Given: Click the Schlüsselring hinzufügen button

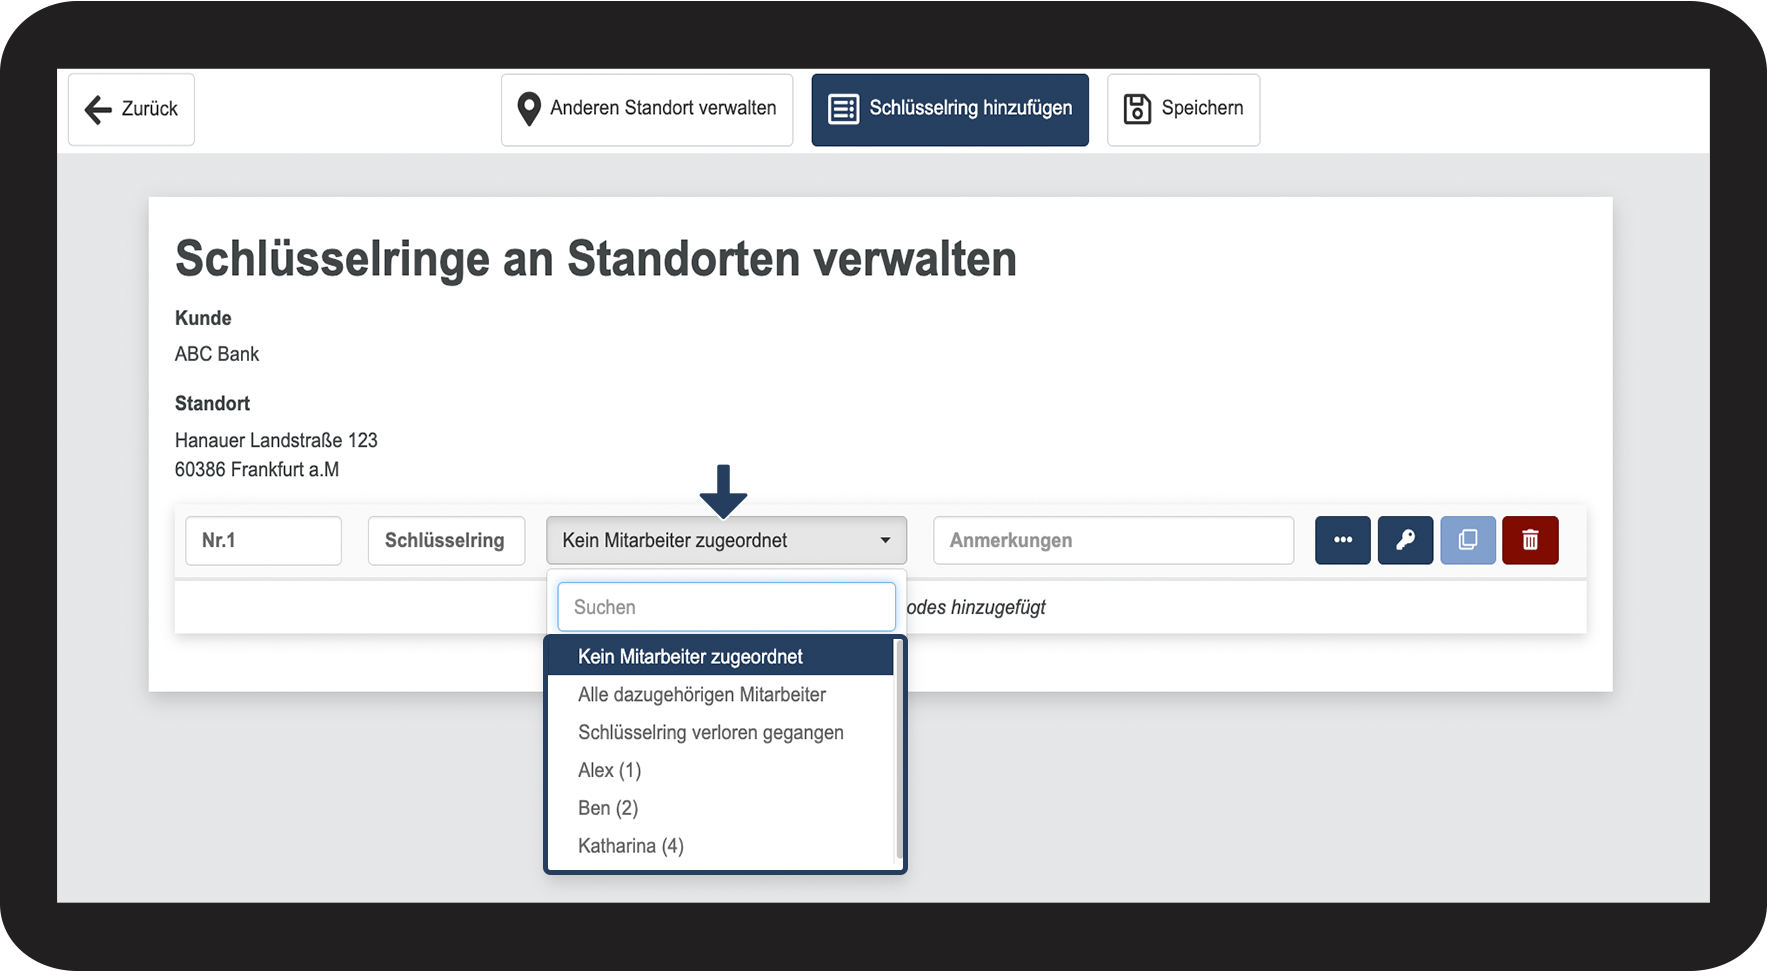Looking at the screenshot, I should (949, 109).
